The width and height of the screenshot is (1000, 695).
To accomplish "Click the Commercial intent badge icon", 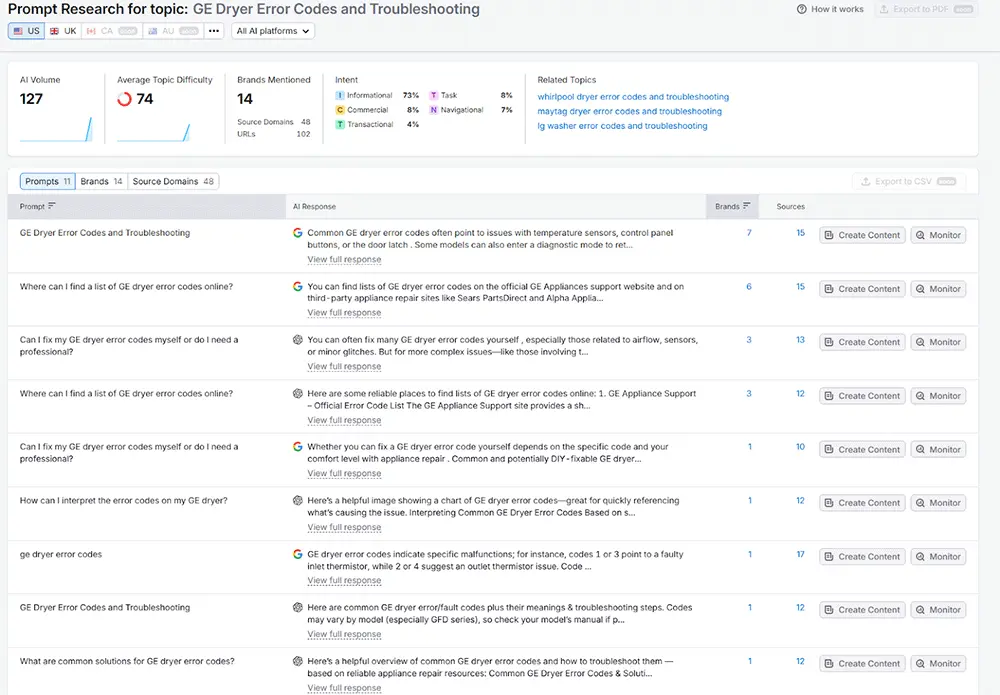I will pos(340,110).
